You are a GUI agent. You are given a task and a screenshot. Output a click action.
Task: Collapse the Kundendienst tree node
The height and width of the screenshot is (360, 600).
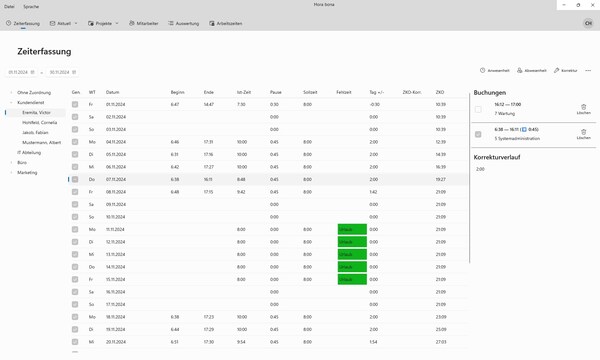click(11, 103)
